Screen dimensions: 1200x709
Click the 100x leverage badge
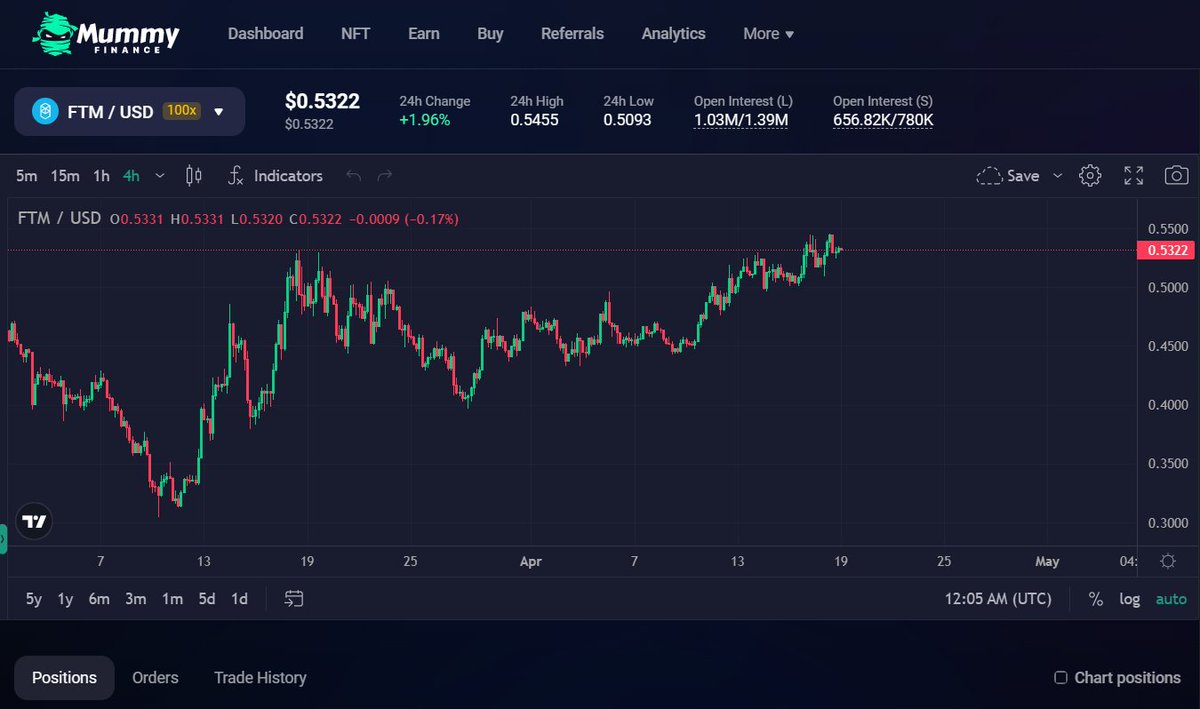click(x=182, y=111)
